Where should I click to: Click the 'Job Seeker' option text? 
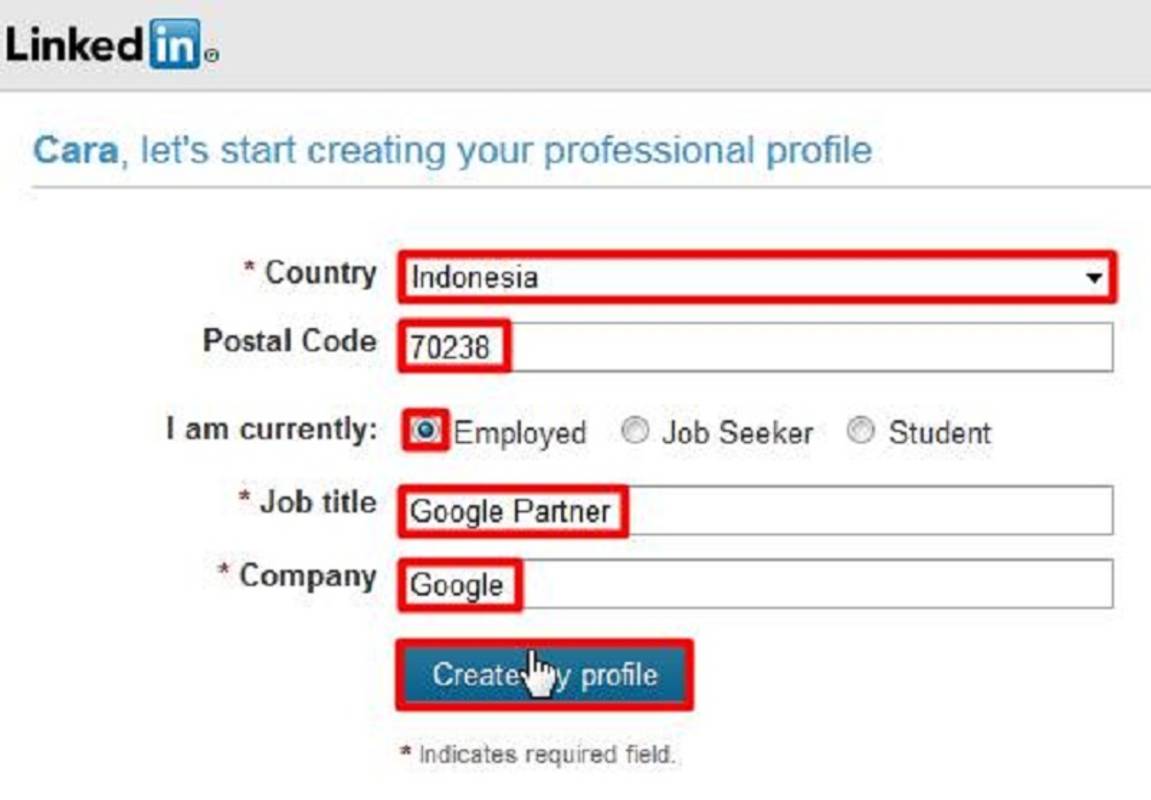click(738, 432)
